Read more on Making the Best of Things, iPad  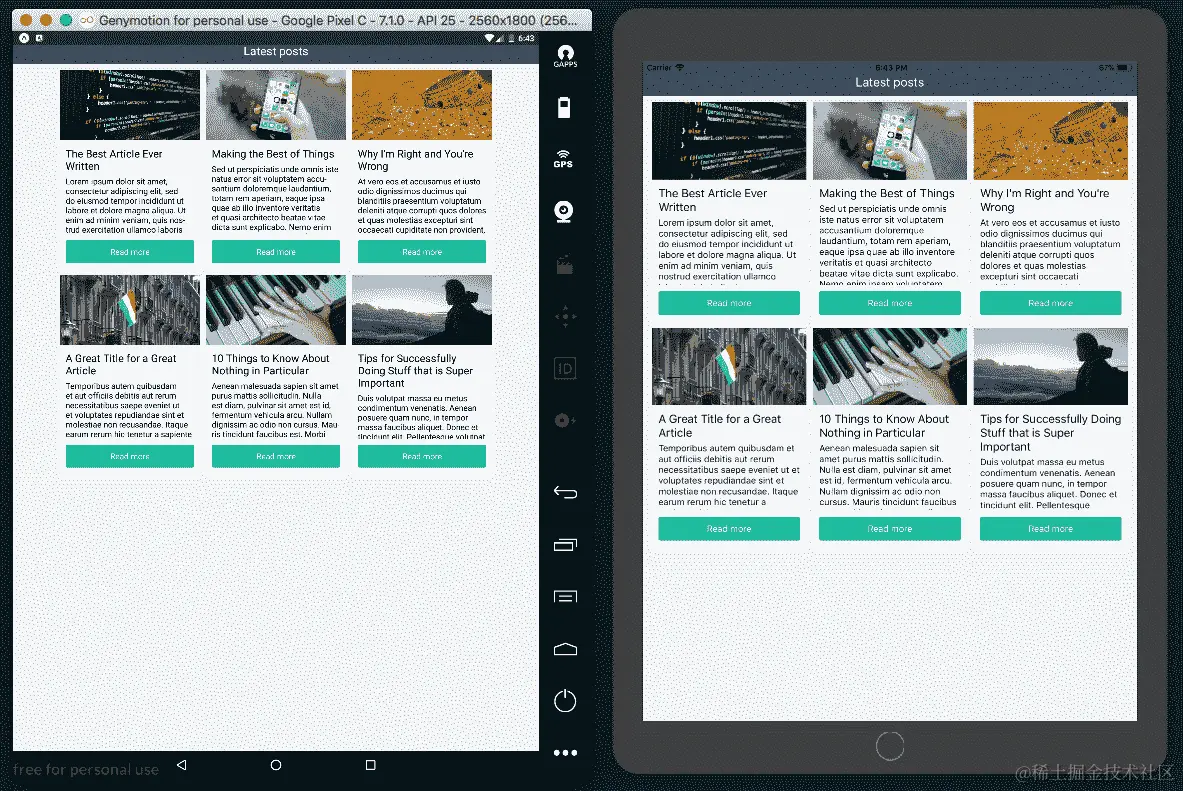coord(890,303)
